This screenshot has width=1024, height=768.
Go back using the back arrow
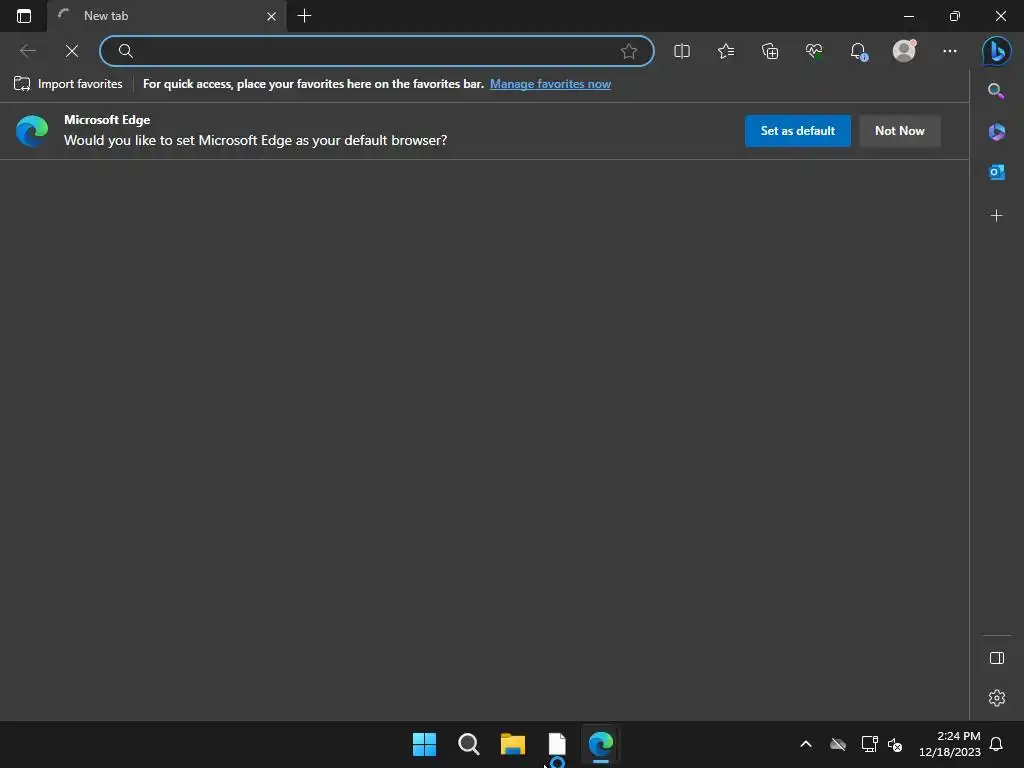(x=27, y=51)
